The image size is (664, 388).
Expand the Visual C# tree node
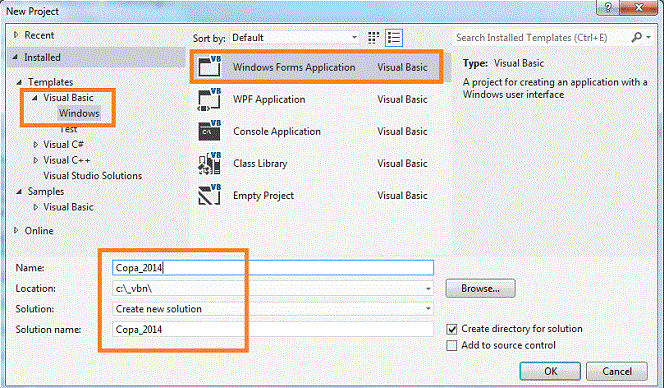[x=36, y=145]
